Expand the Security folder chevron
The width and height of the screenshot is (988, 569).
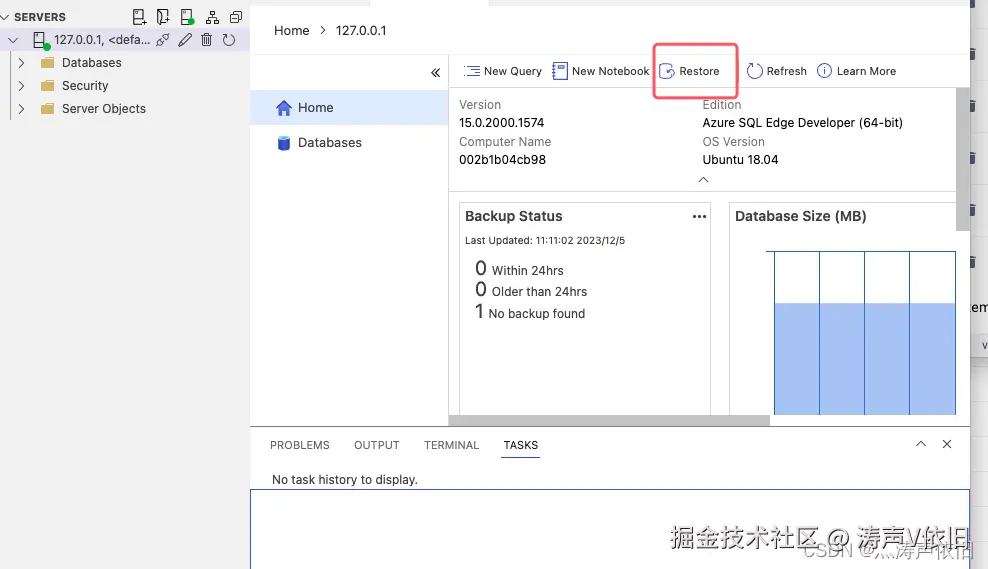point(21,86)
